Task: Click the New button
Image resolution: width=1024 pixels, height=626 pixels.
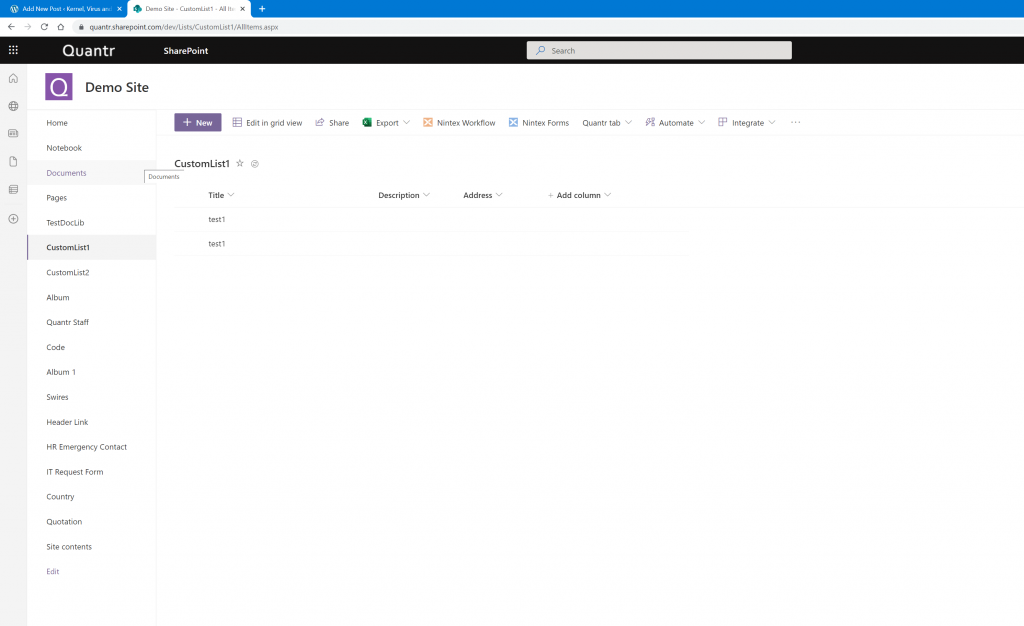Action: click(x=198, y=123)
